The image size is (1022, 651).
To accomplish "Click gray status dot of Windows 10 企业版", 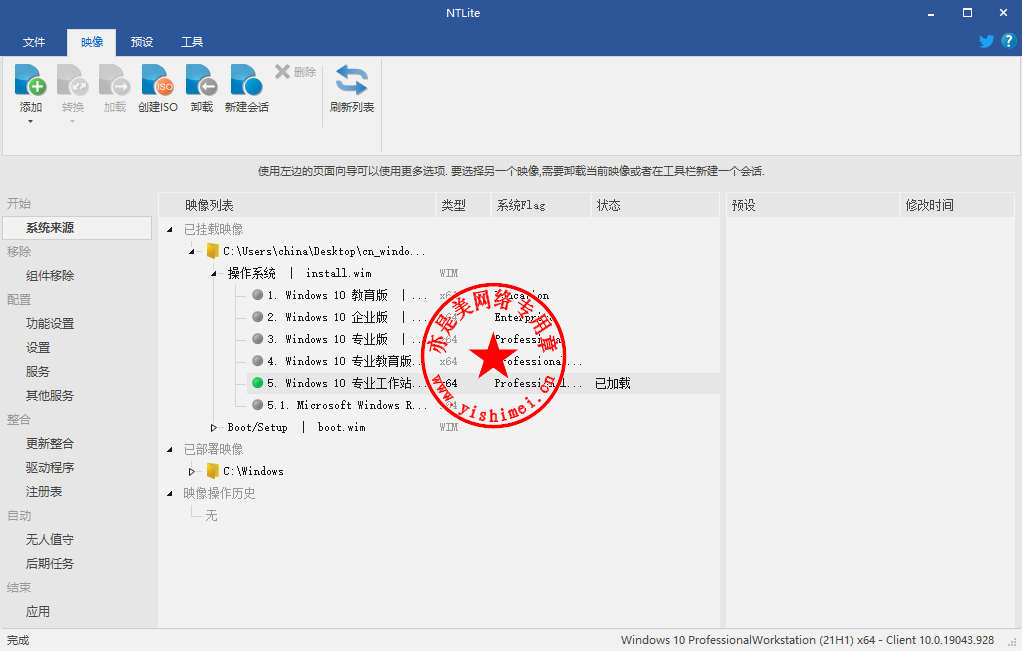I will (x=257, y=317).
